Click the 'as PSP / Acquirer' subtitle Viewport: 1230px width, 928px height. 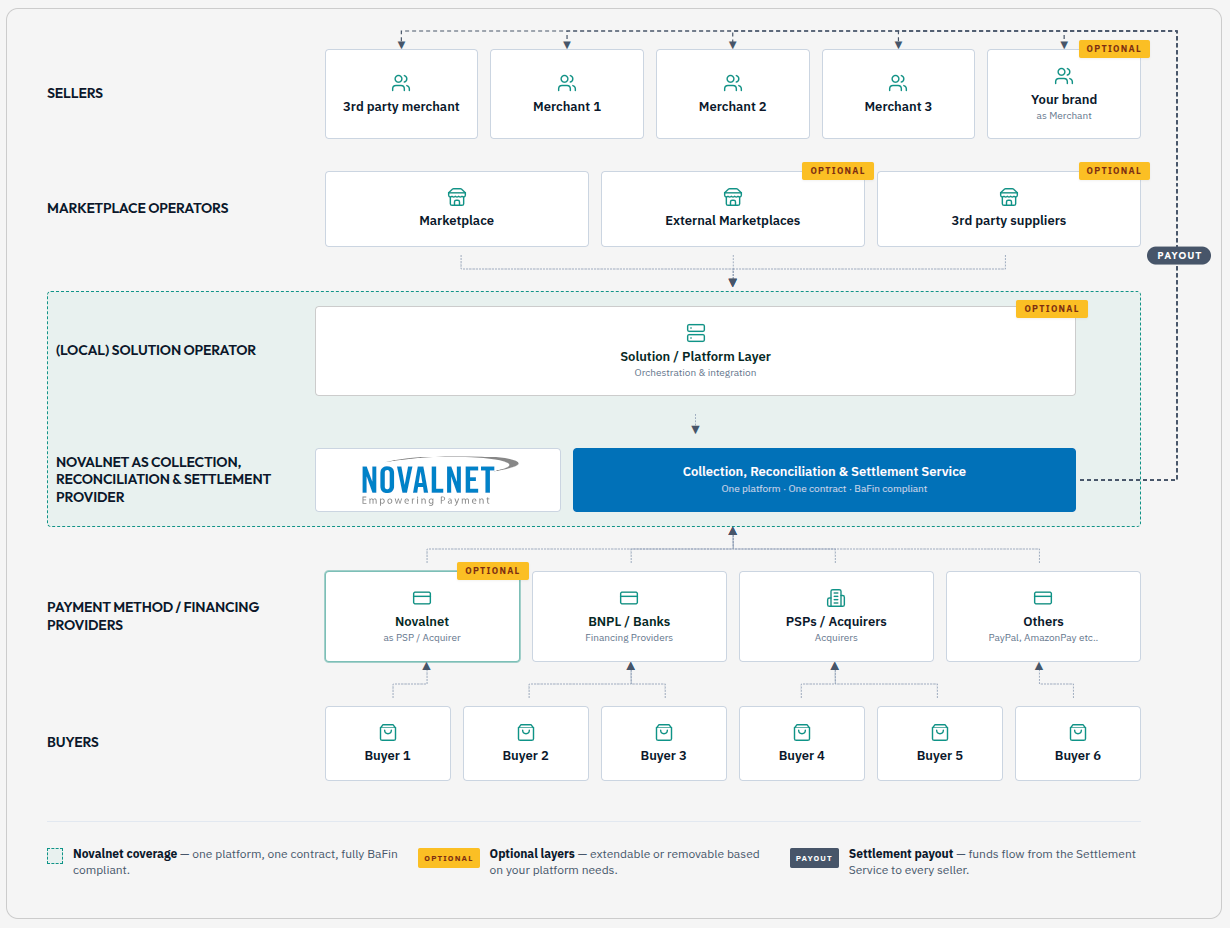click(422, 638)
